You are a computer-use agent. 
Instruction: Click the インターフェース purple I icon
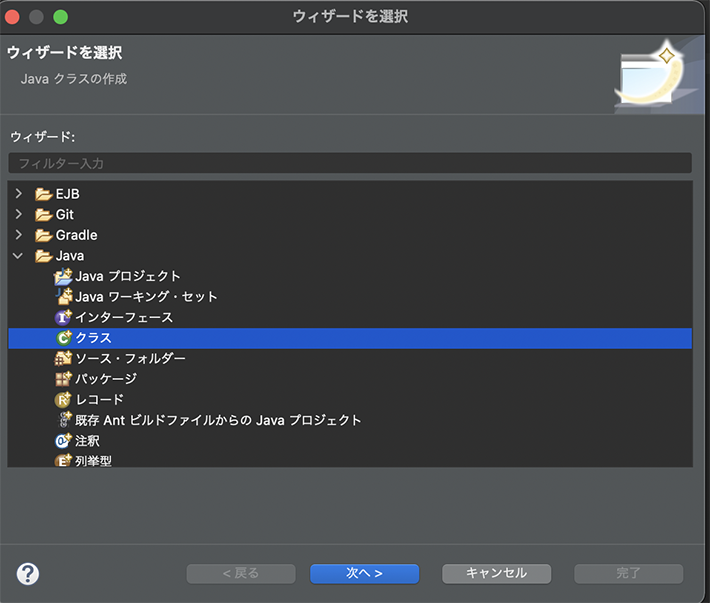coord(63,317)
